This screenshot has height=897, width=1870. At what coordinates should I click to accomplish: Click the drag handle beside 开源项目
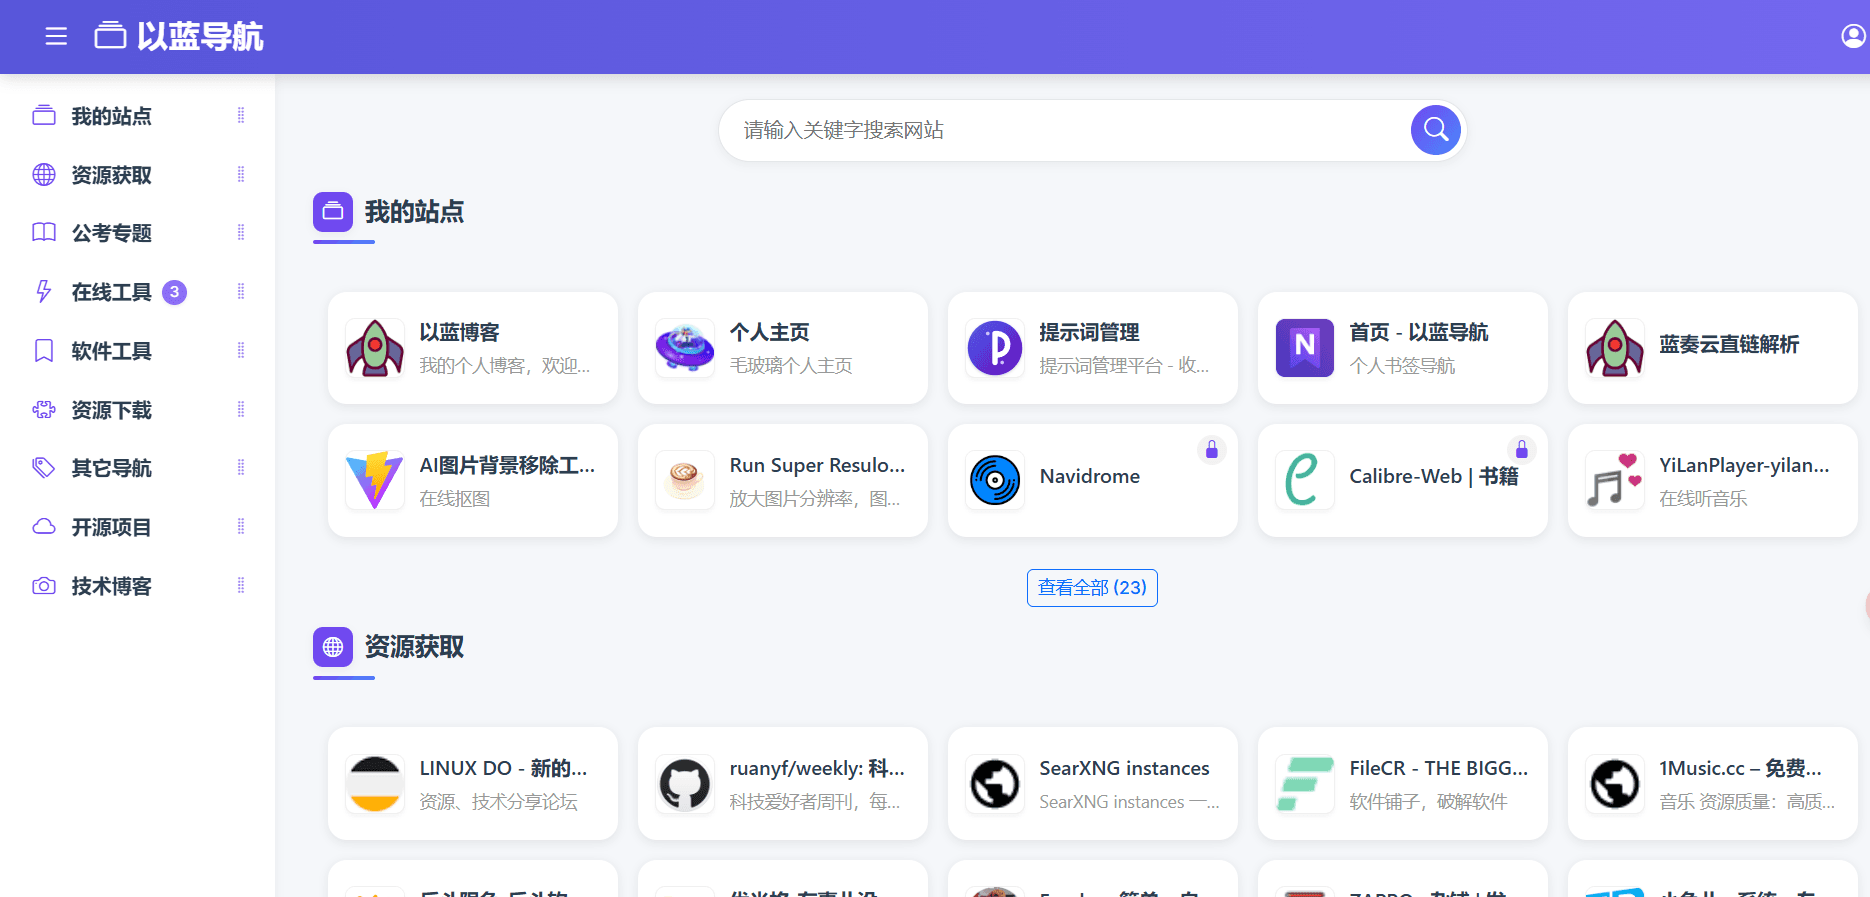click(241, 527)
